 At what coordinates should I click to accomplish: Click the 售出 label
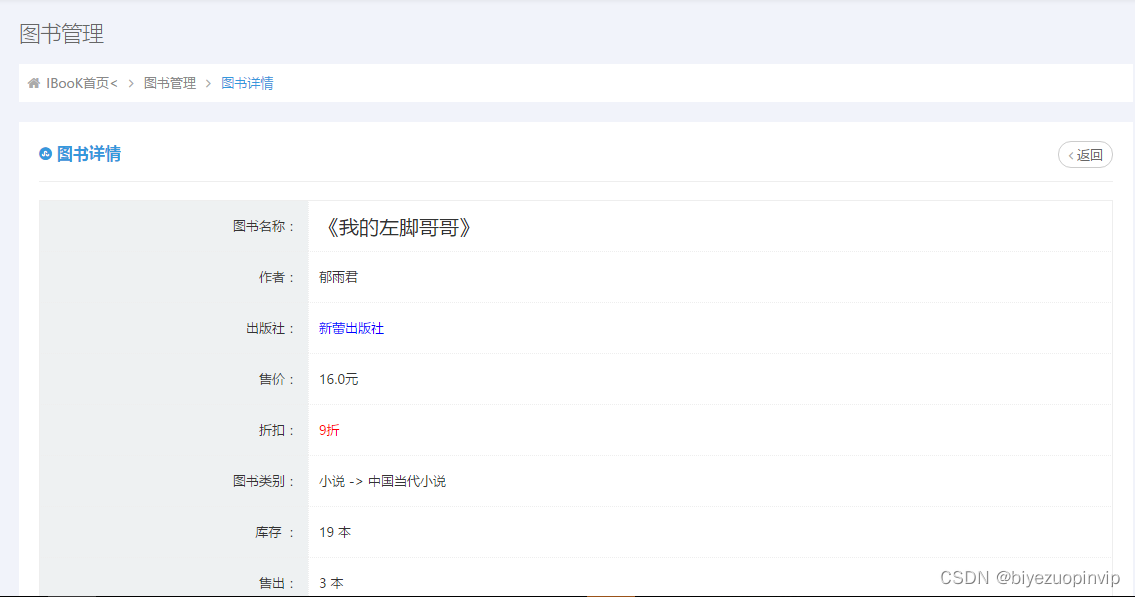tap(277, 583)
